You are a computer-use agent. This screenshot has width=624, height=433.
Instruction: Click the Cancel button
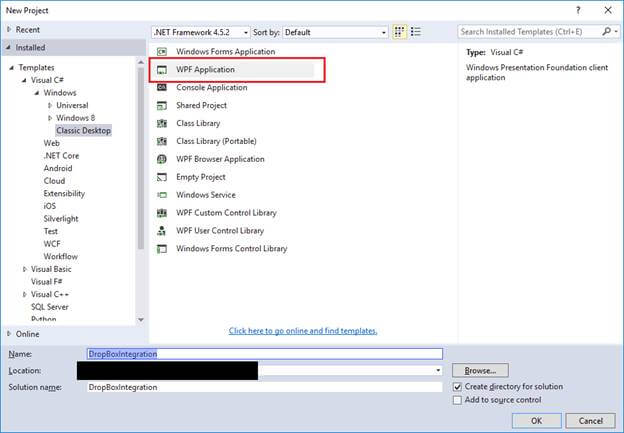pos(590,421)
